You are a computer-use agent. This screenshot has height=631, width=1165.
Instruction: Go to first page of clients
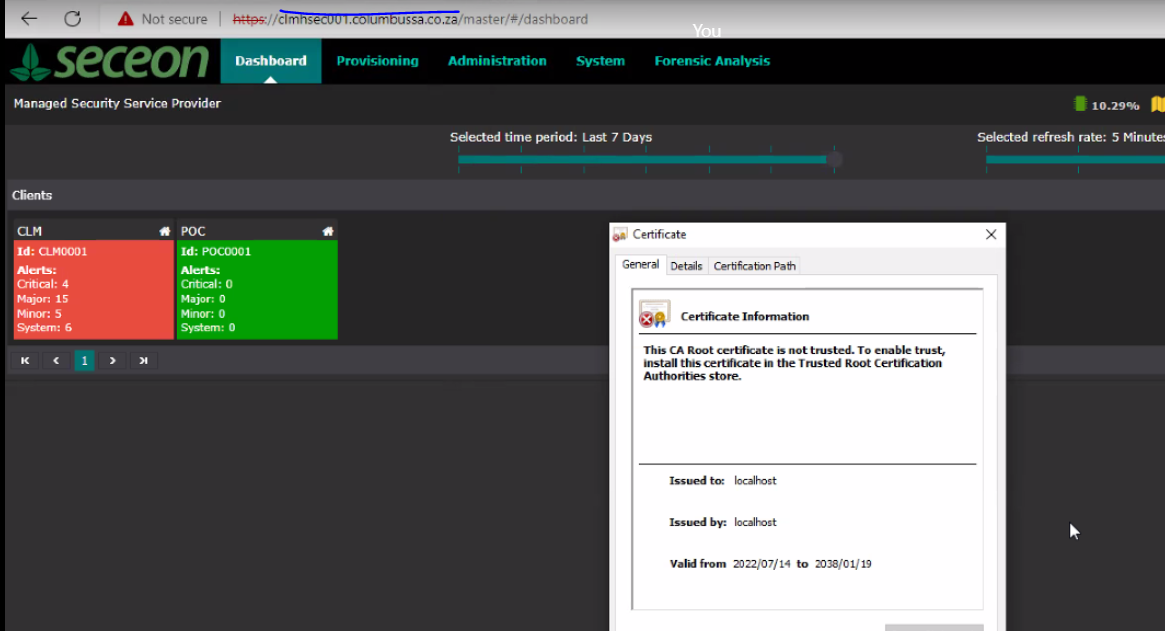(x=25, y=360)
